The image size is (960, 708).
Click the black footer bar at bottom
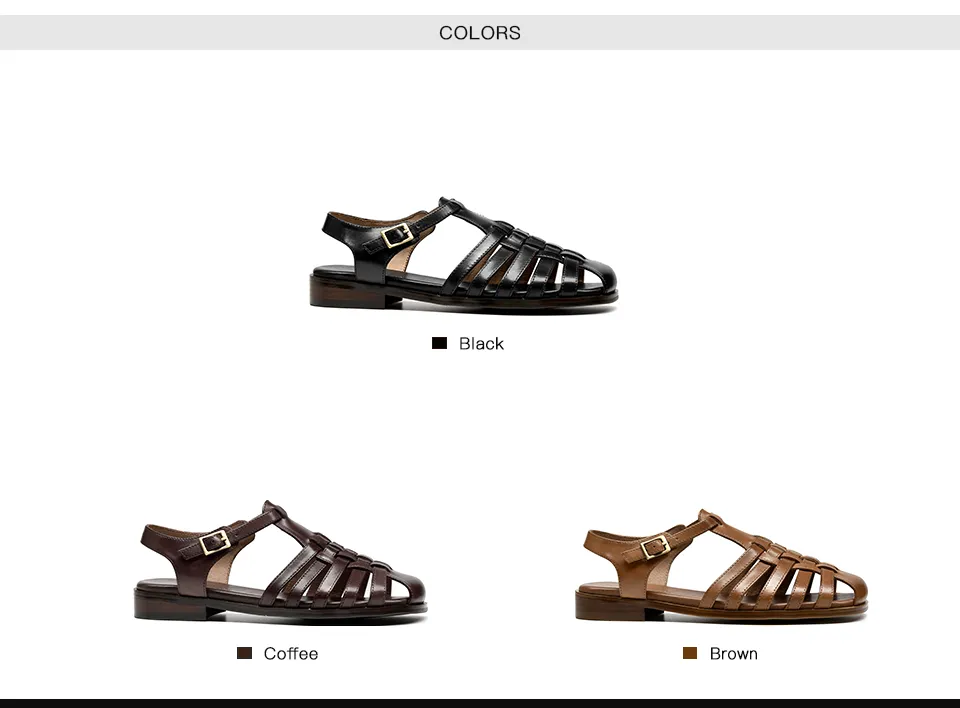[x=480, y=703]
